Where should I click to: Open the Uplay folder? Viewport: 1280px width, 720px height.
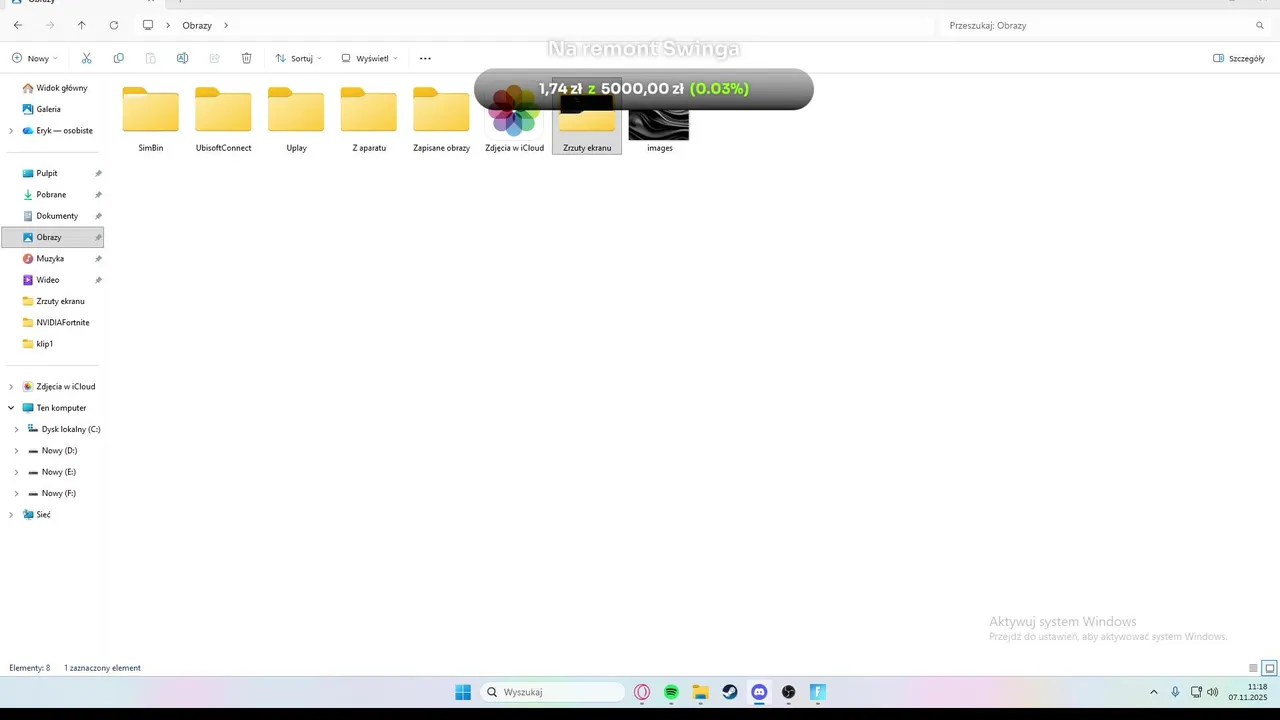click(x=296, y=119)
